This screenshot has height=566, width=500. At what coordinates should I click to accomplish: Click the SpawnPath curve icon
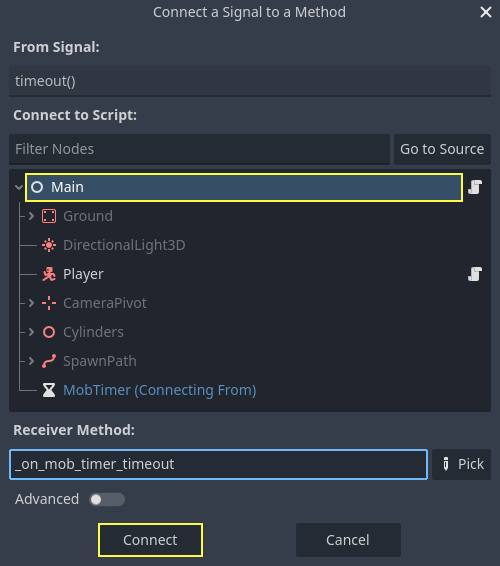pyautogui.click(x=49, y=361)
